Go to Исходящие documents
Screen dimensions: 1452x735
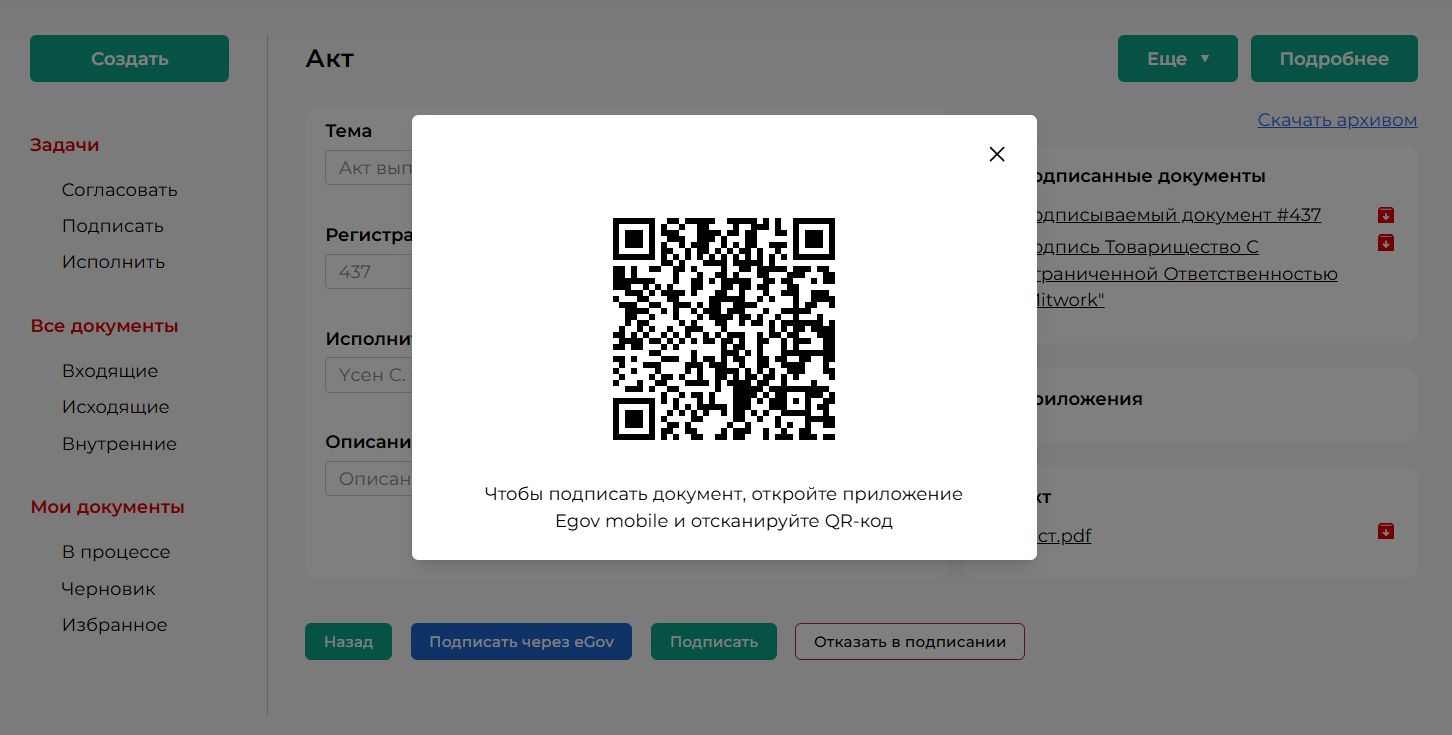tap(116, 407)
